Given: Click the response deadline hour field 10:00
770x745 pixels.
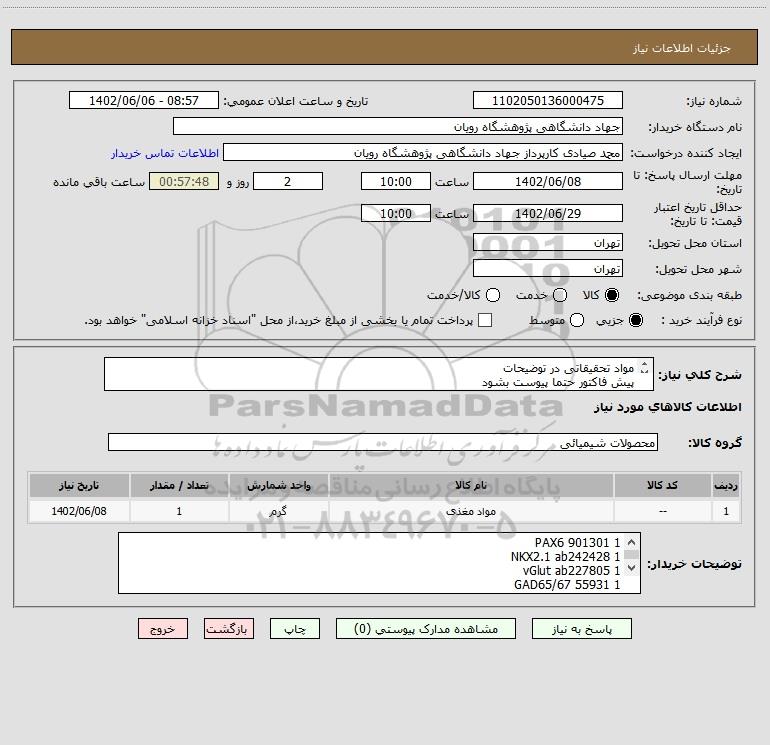Looking at the screenshot, I should [396, 181].
